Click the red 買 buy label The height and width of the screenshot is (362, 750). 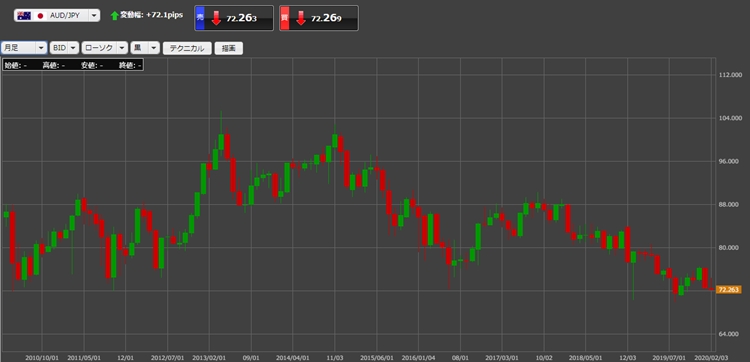[284, 18]
